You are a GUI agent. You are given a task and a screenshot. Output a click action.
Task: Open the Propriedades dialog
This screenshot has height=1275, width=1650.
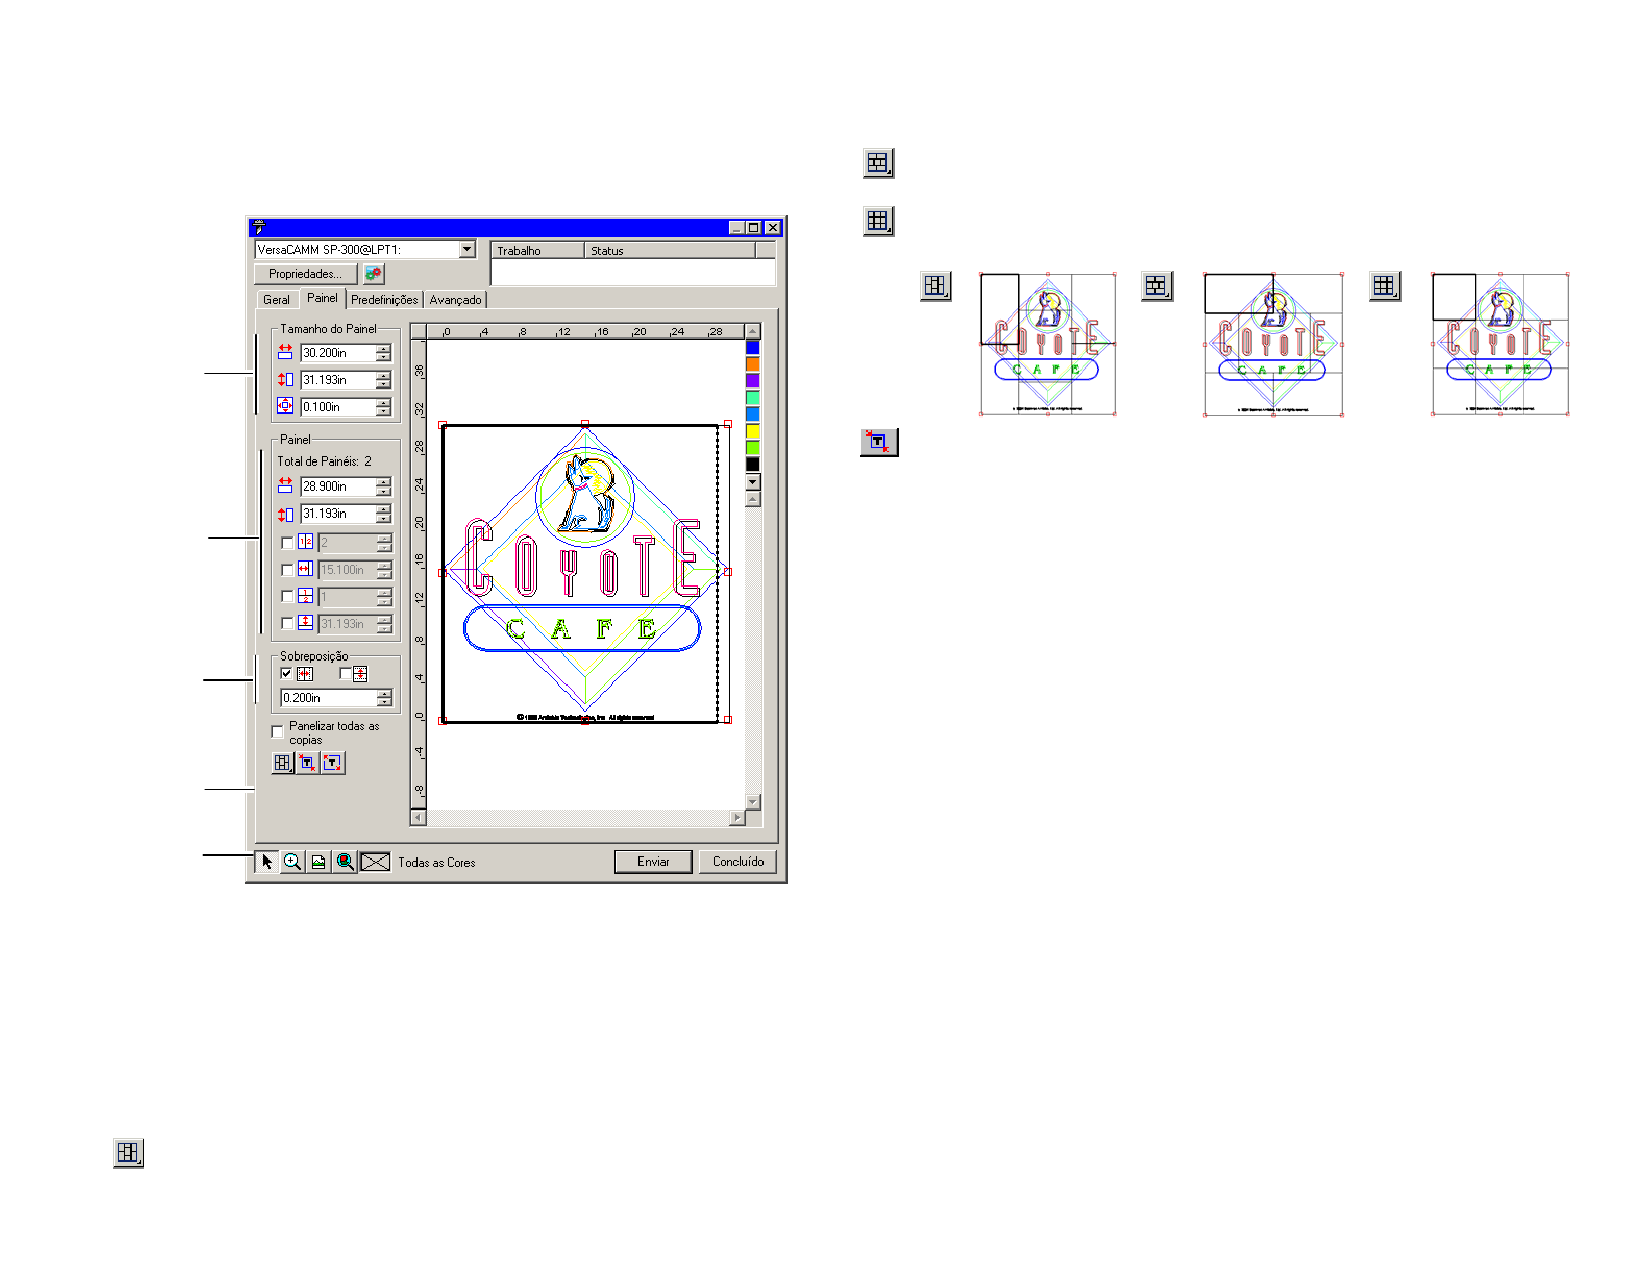click(305, 274)
